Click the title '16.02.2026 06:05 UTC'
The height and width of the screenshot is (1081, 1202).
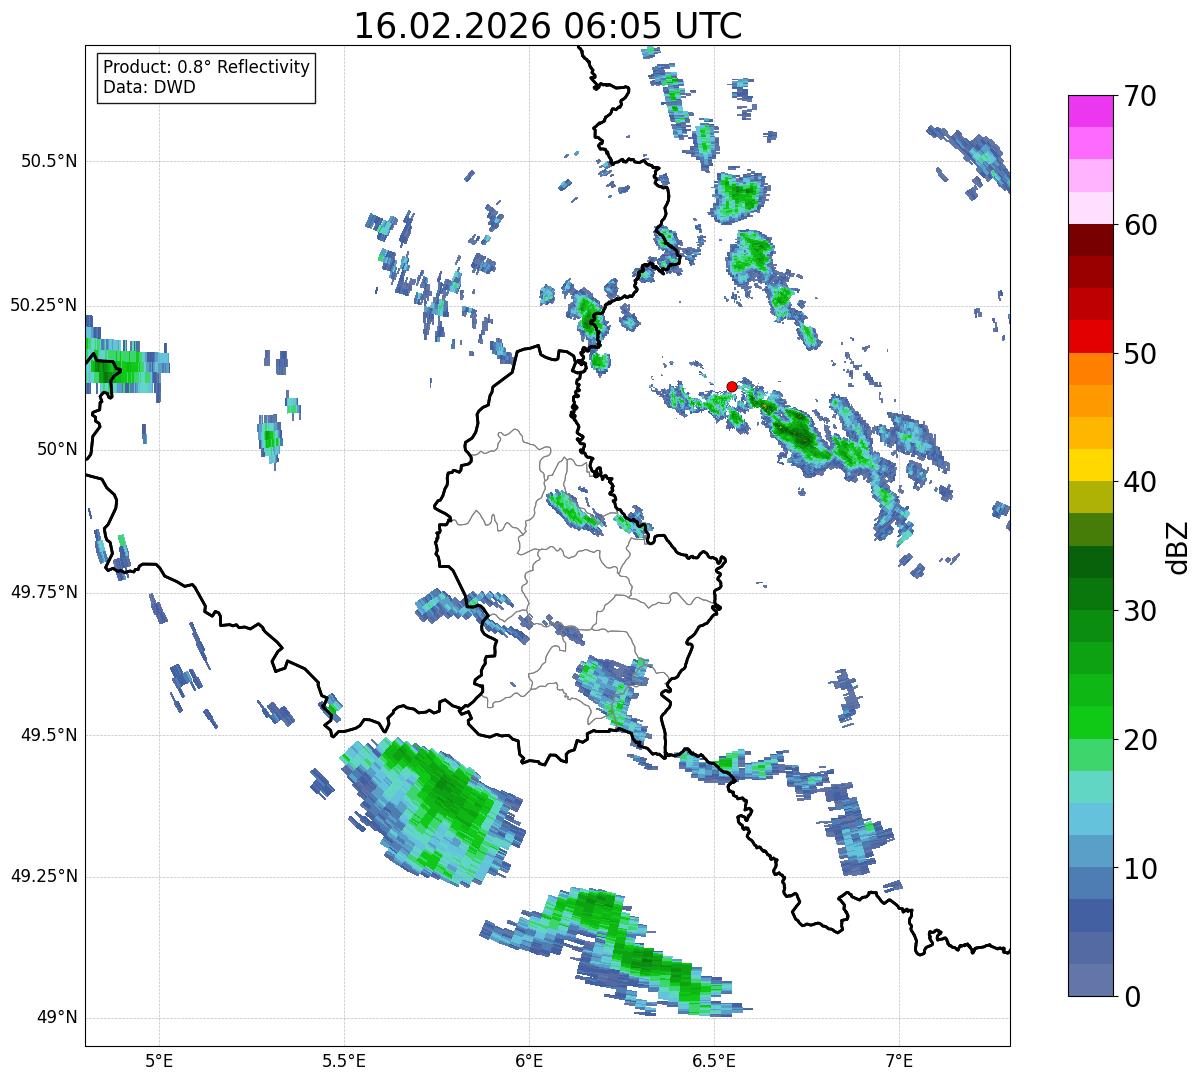[548, 26]
